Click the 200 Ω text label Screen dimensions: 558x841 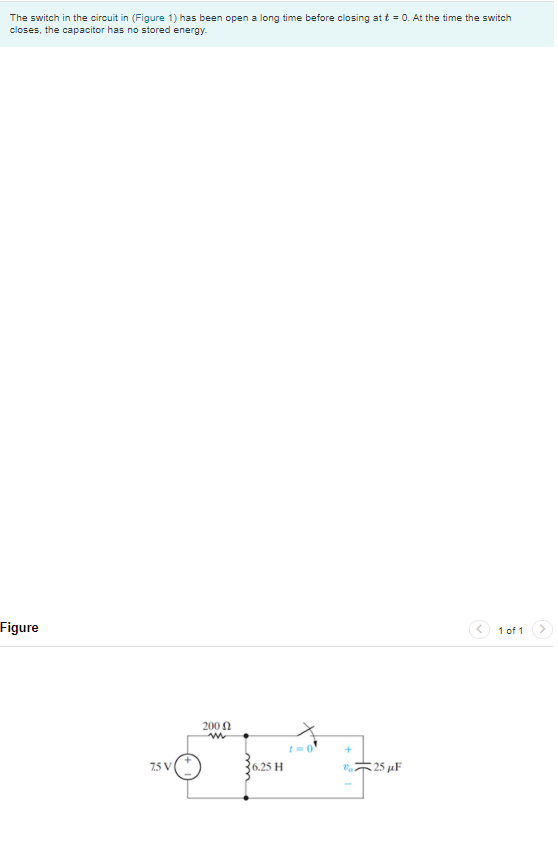(x=217, y=726)
